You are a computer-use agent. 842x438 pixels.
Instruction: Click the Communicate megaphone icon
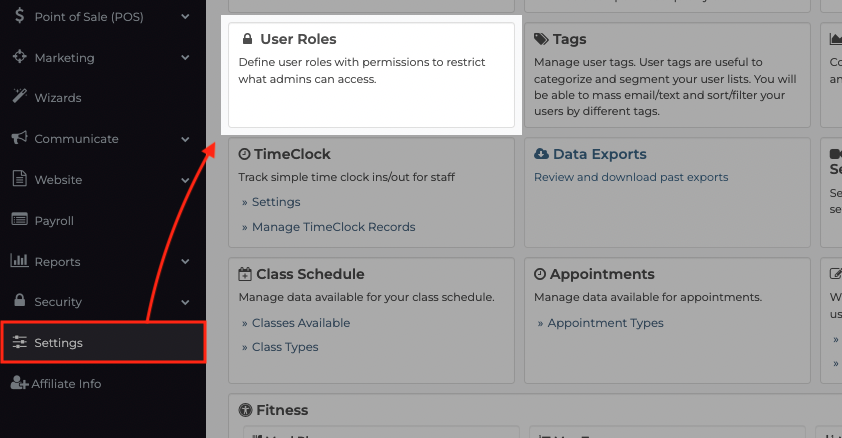click(19, 137)
